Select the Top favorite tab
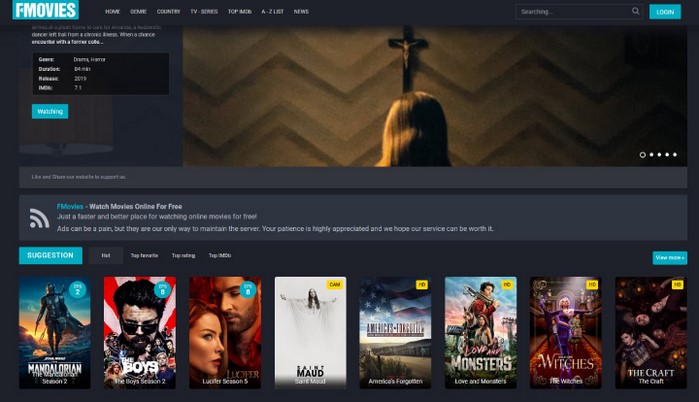Screen dimensions: 699x402 [x=144, y=255]
